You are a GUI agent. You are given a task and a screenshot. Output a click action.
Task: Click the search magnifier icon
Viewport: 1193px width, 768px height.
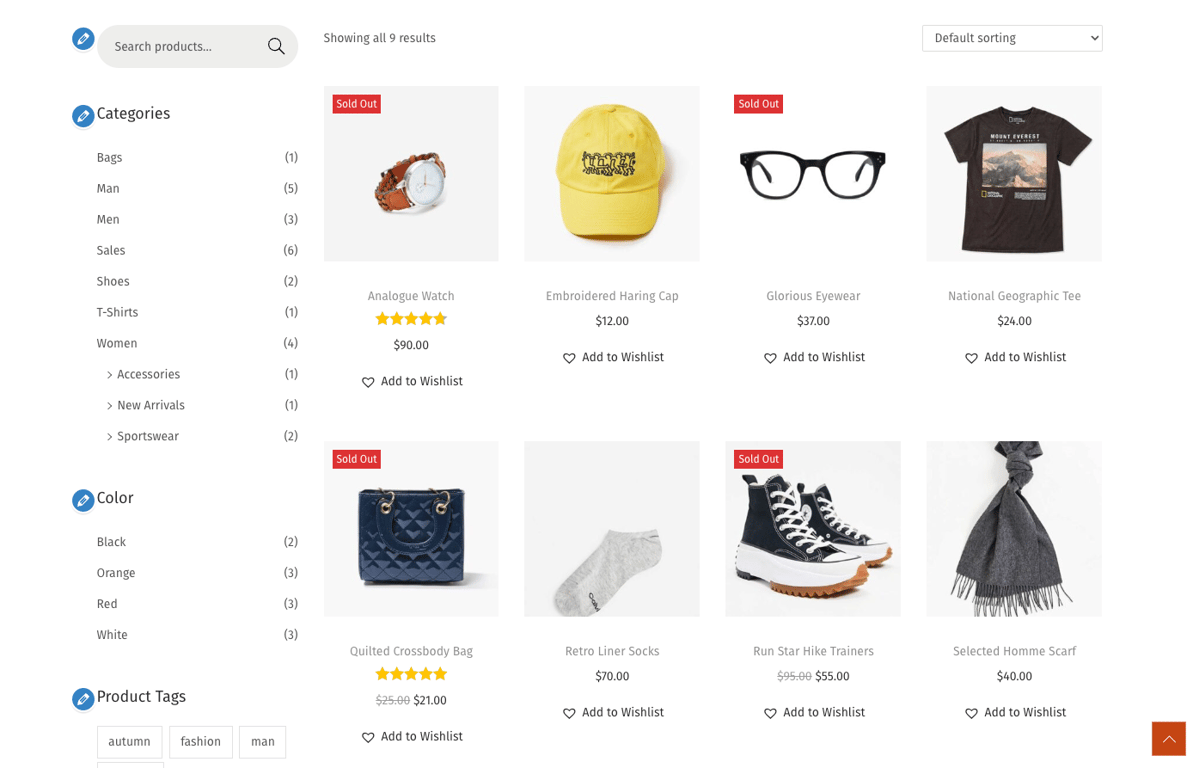(x=275, y=46)
